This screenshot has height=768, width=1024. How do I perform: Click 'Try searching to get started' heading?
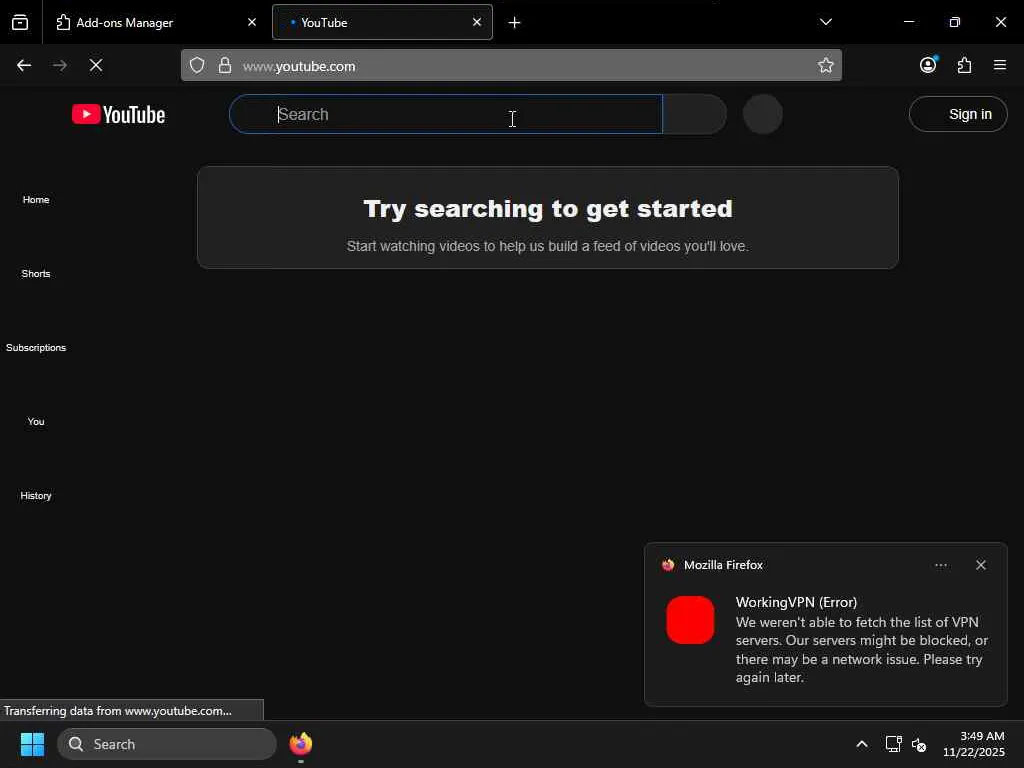tap(548, 209)
